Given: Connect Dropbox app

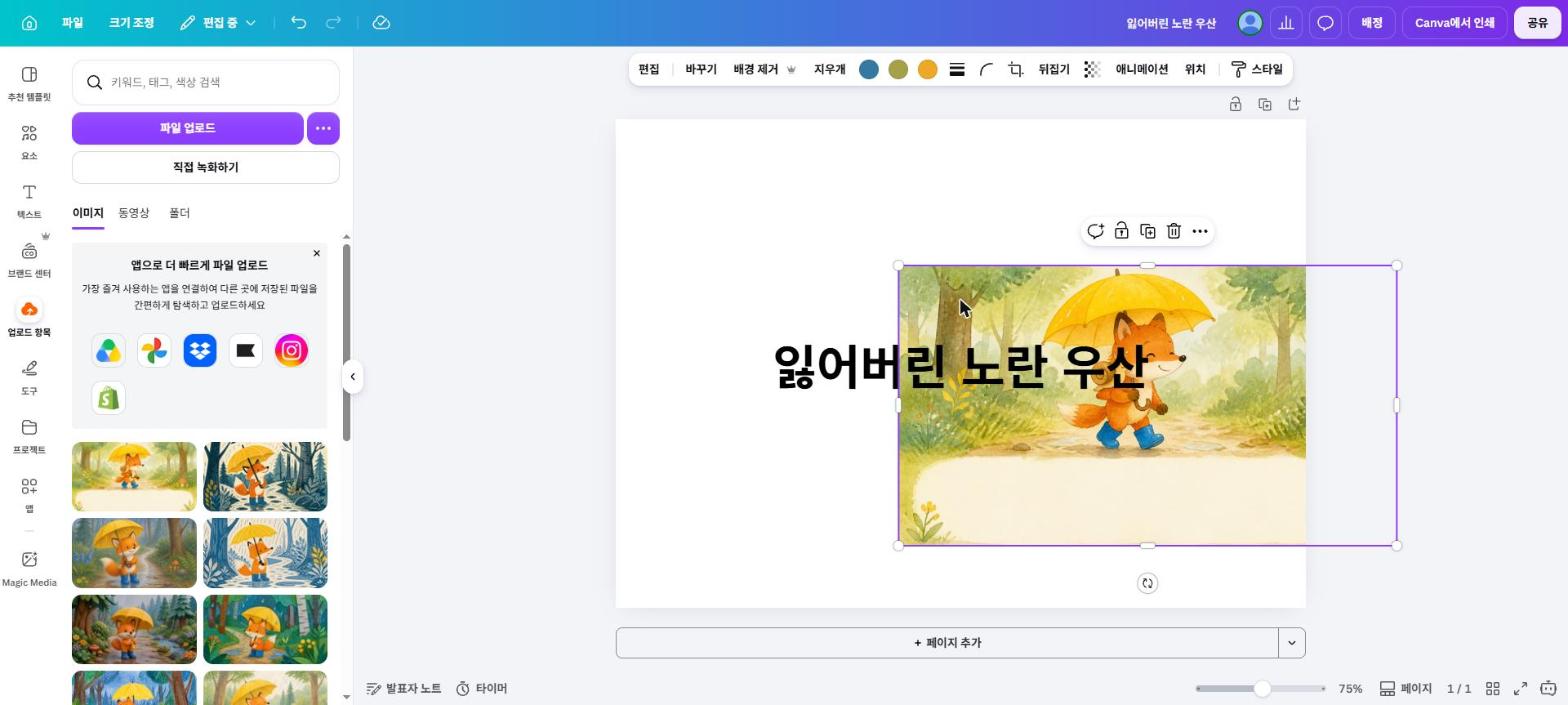Looking at the screenshot, I should click(x=200, y=351).
